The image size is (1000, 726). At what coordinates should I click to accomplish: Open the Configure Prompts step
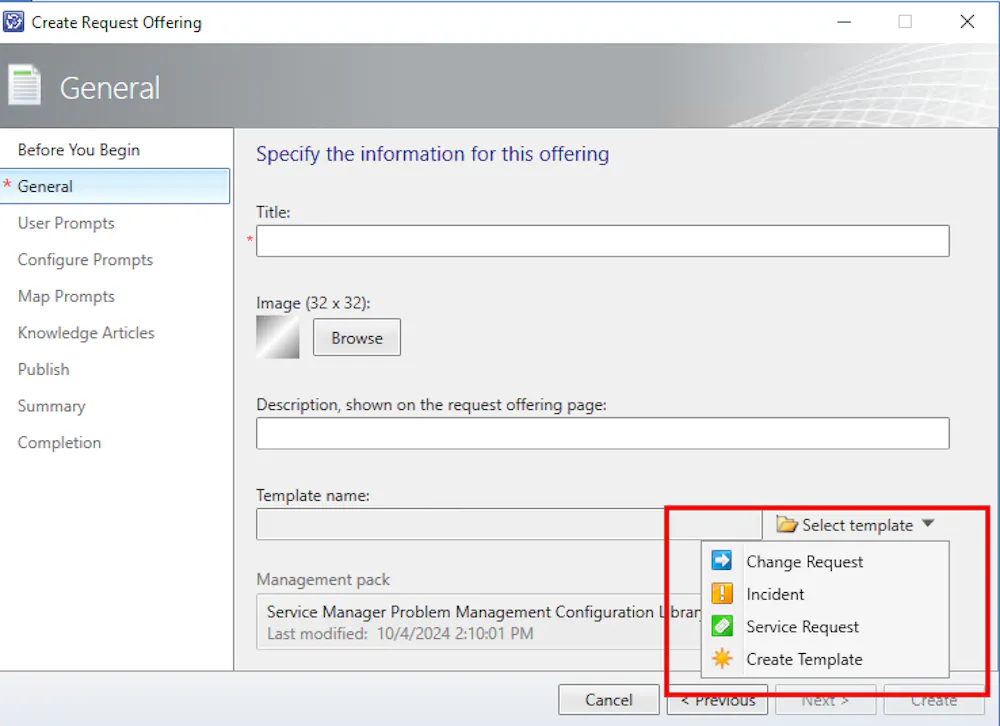[x=85, y=260]
